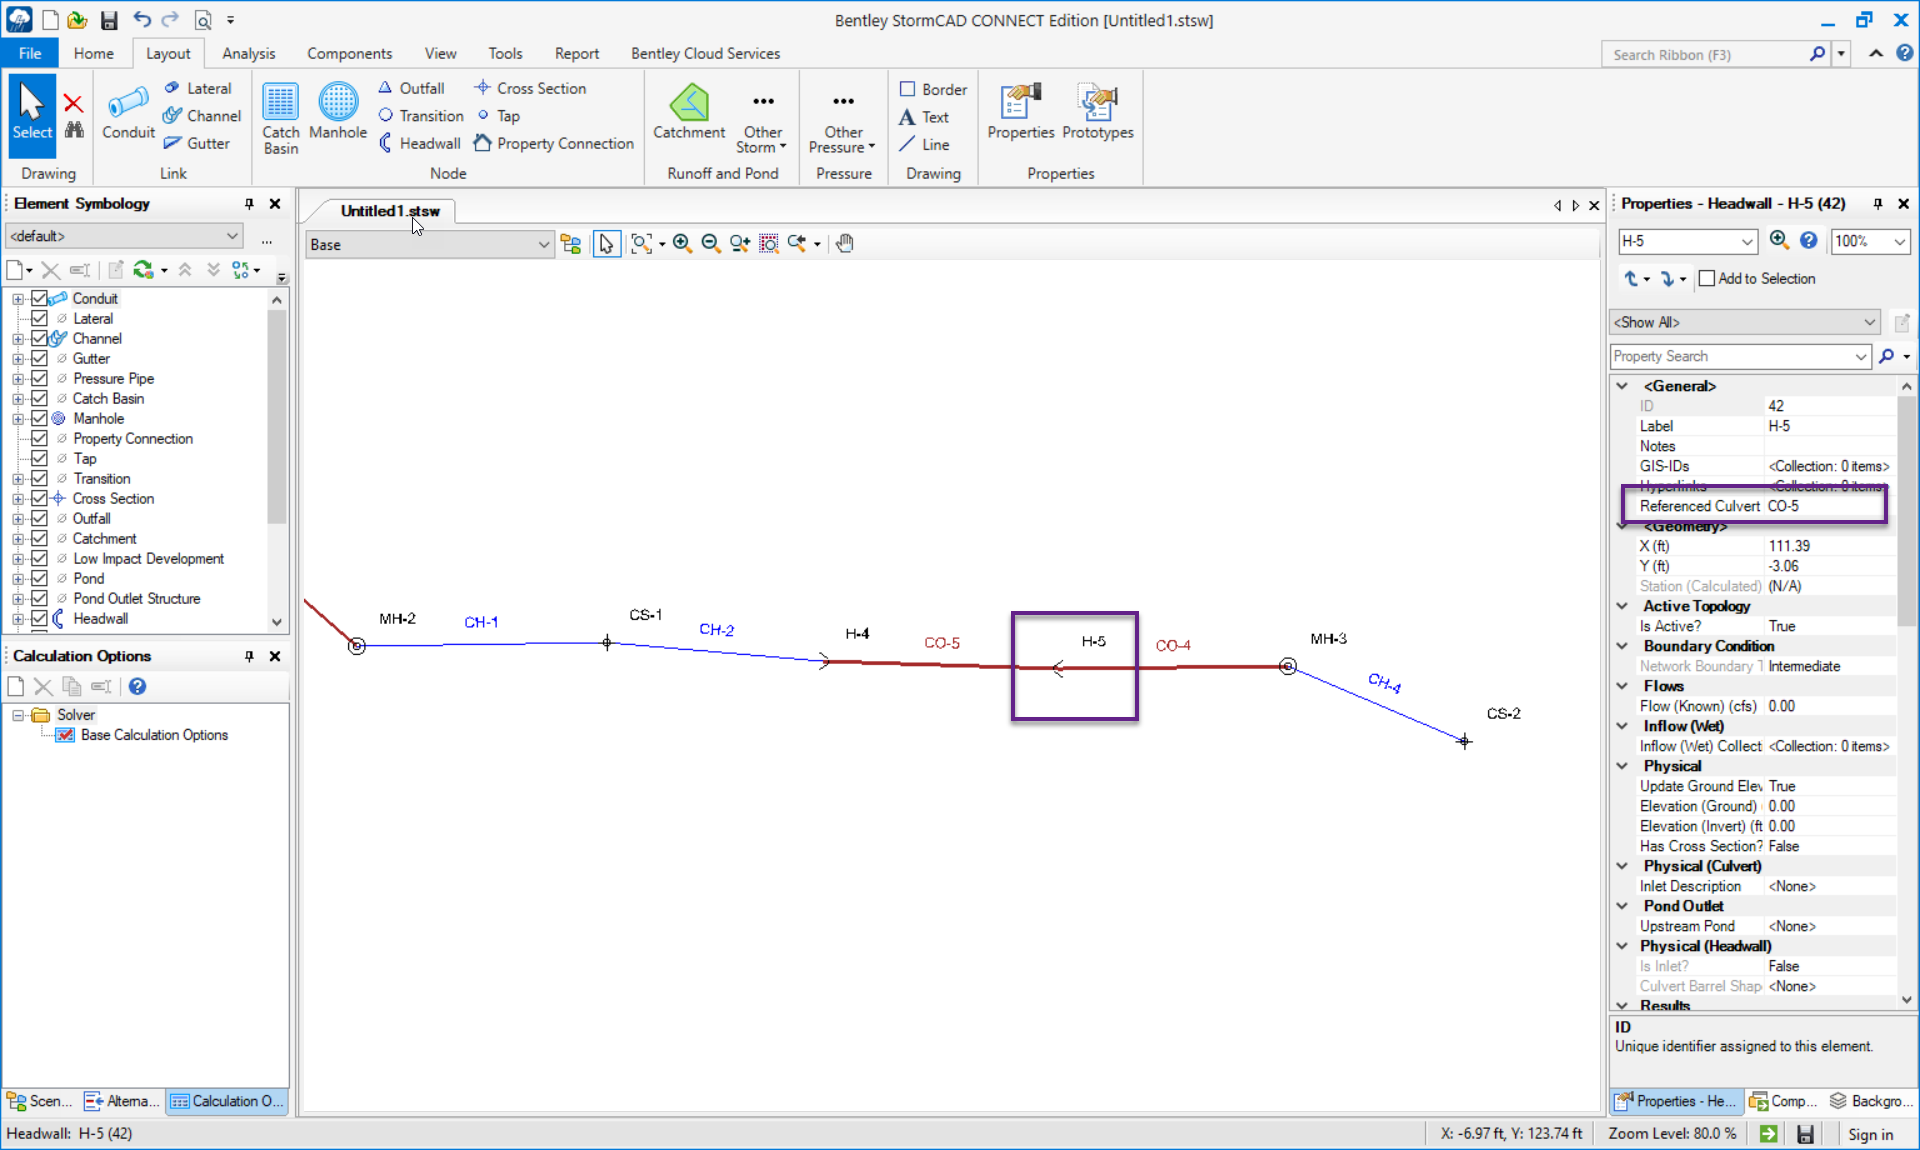Screen dimensions: 1920x1150
Task: Switch to the Components ribbon tab
Action: pos(349,53)
